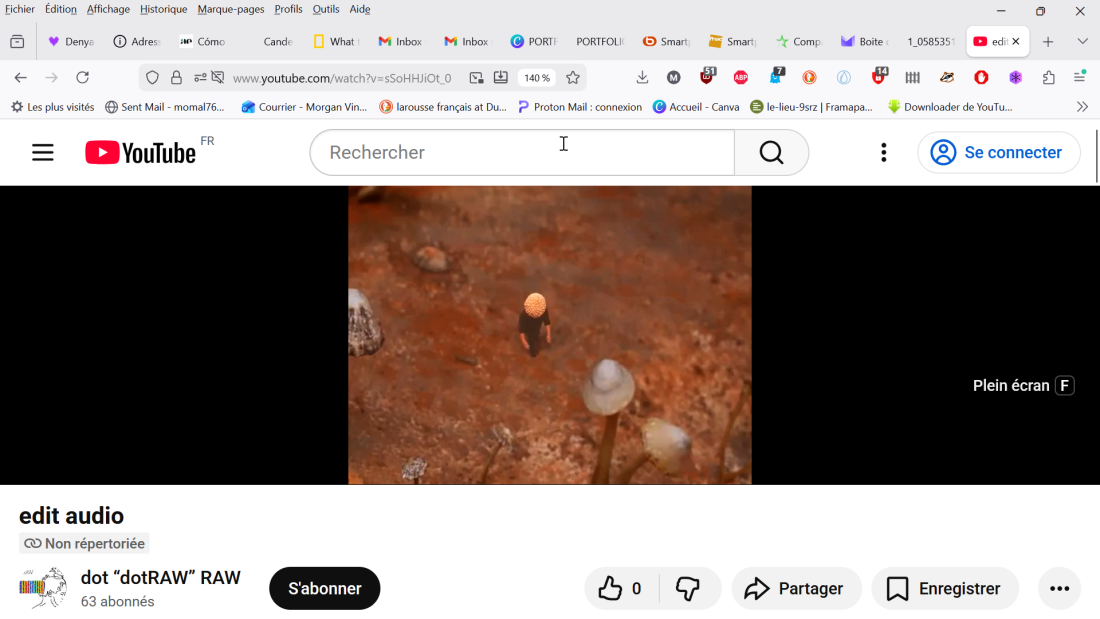This screenshot has height=619, width=1100.
Task: Close the active YouTube edit tab
Action: click(x=1016, y=41)
